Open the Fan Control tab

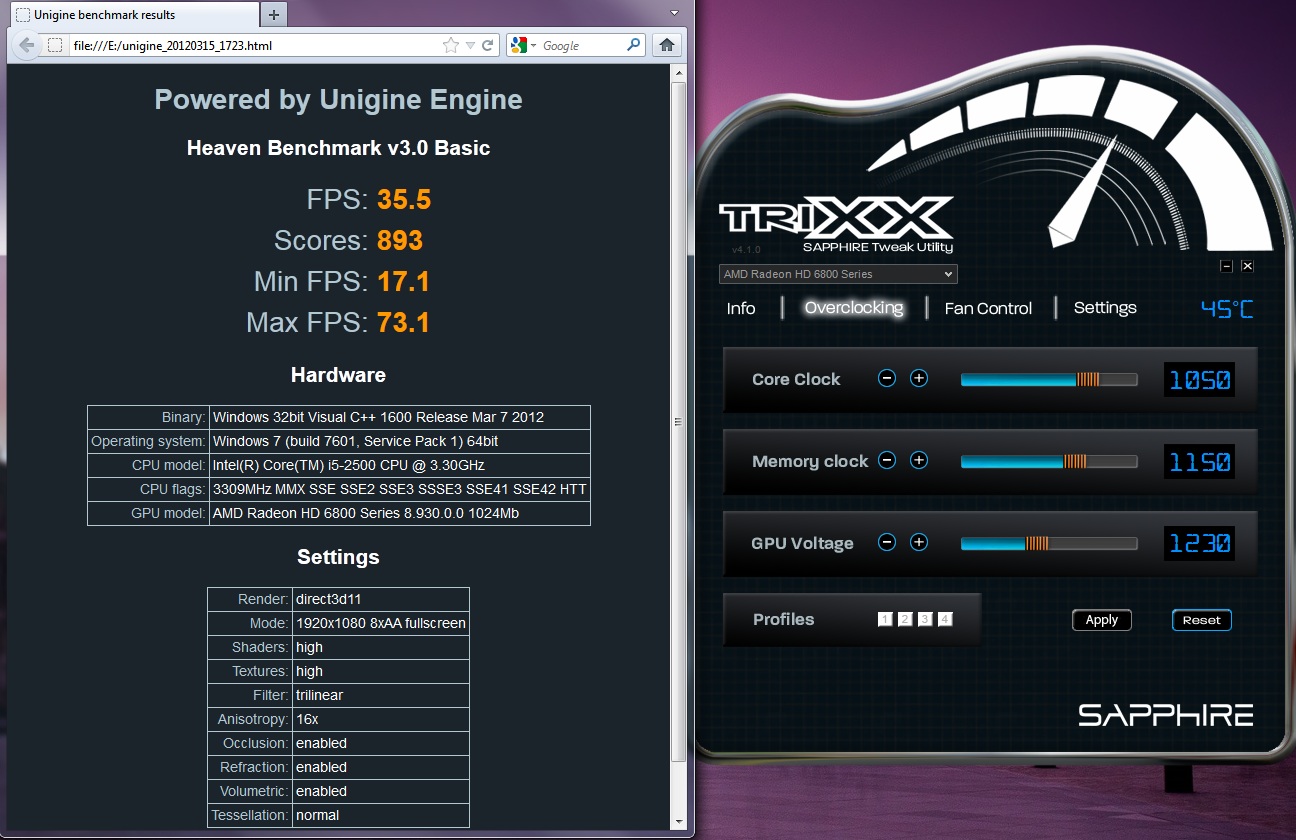point(988,308)
